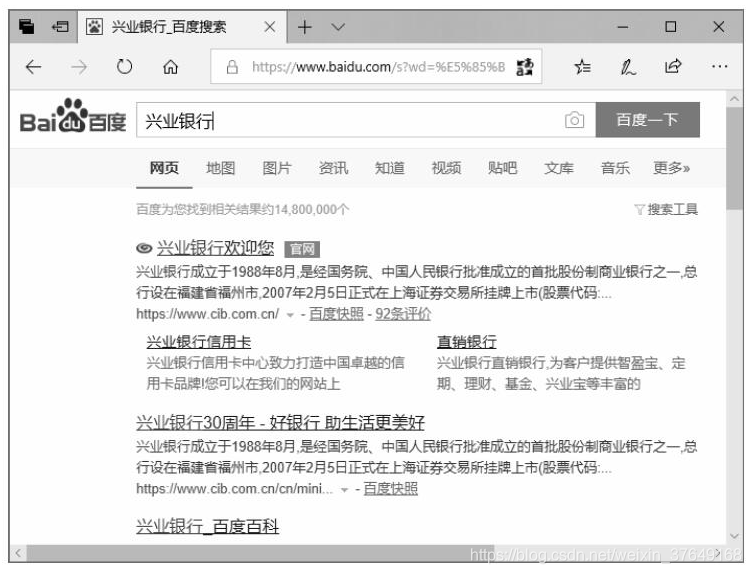Click the result count text 14,800,000个
Screen dimensions: 752x574
pos(312,210)
